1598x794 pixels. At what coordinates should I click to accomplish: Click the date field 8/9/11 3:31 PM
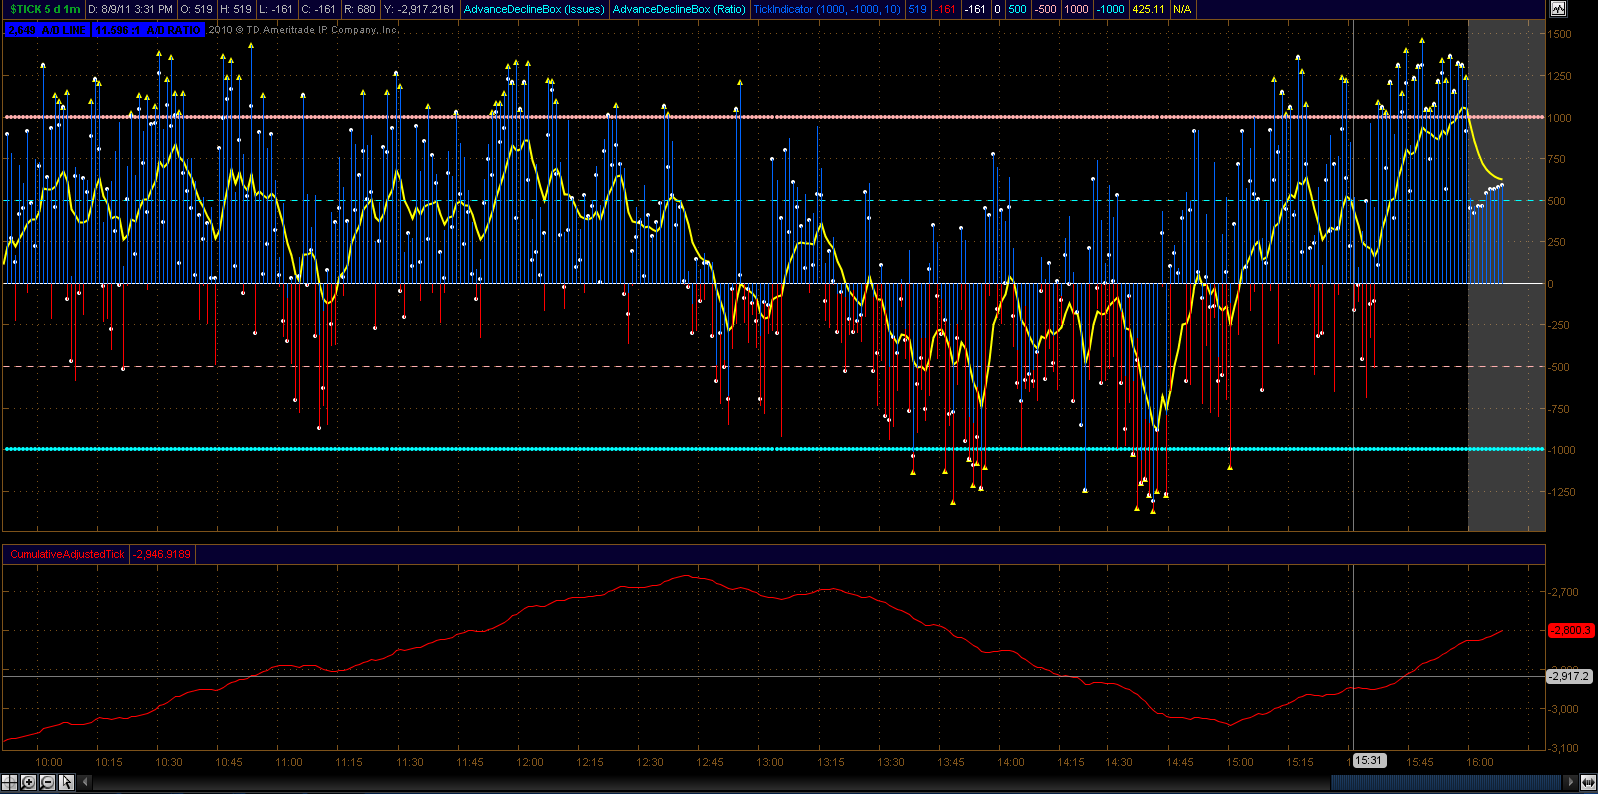click(131, 9)
